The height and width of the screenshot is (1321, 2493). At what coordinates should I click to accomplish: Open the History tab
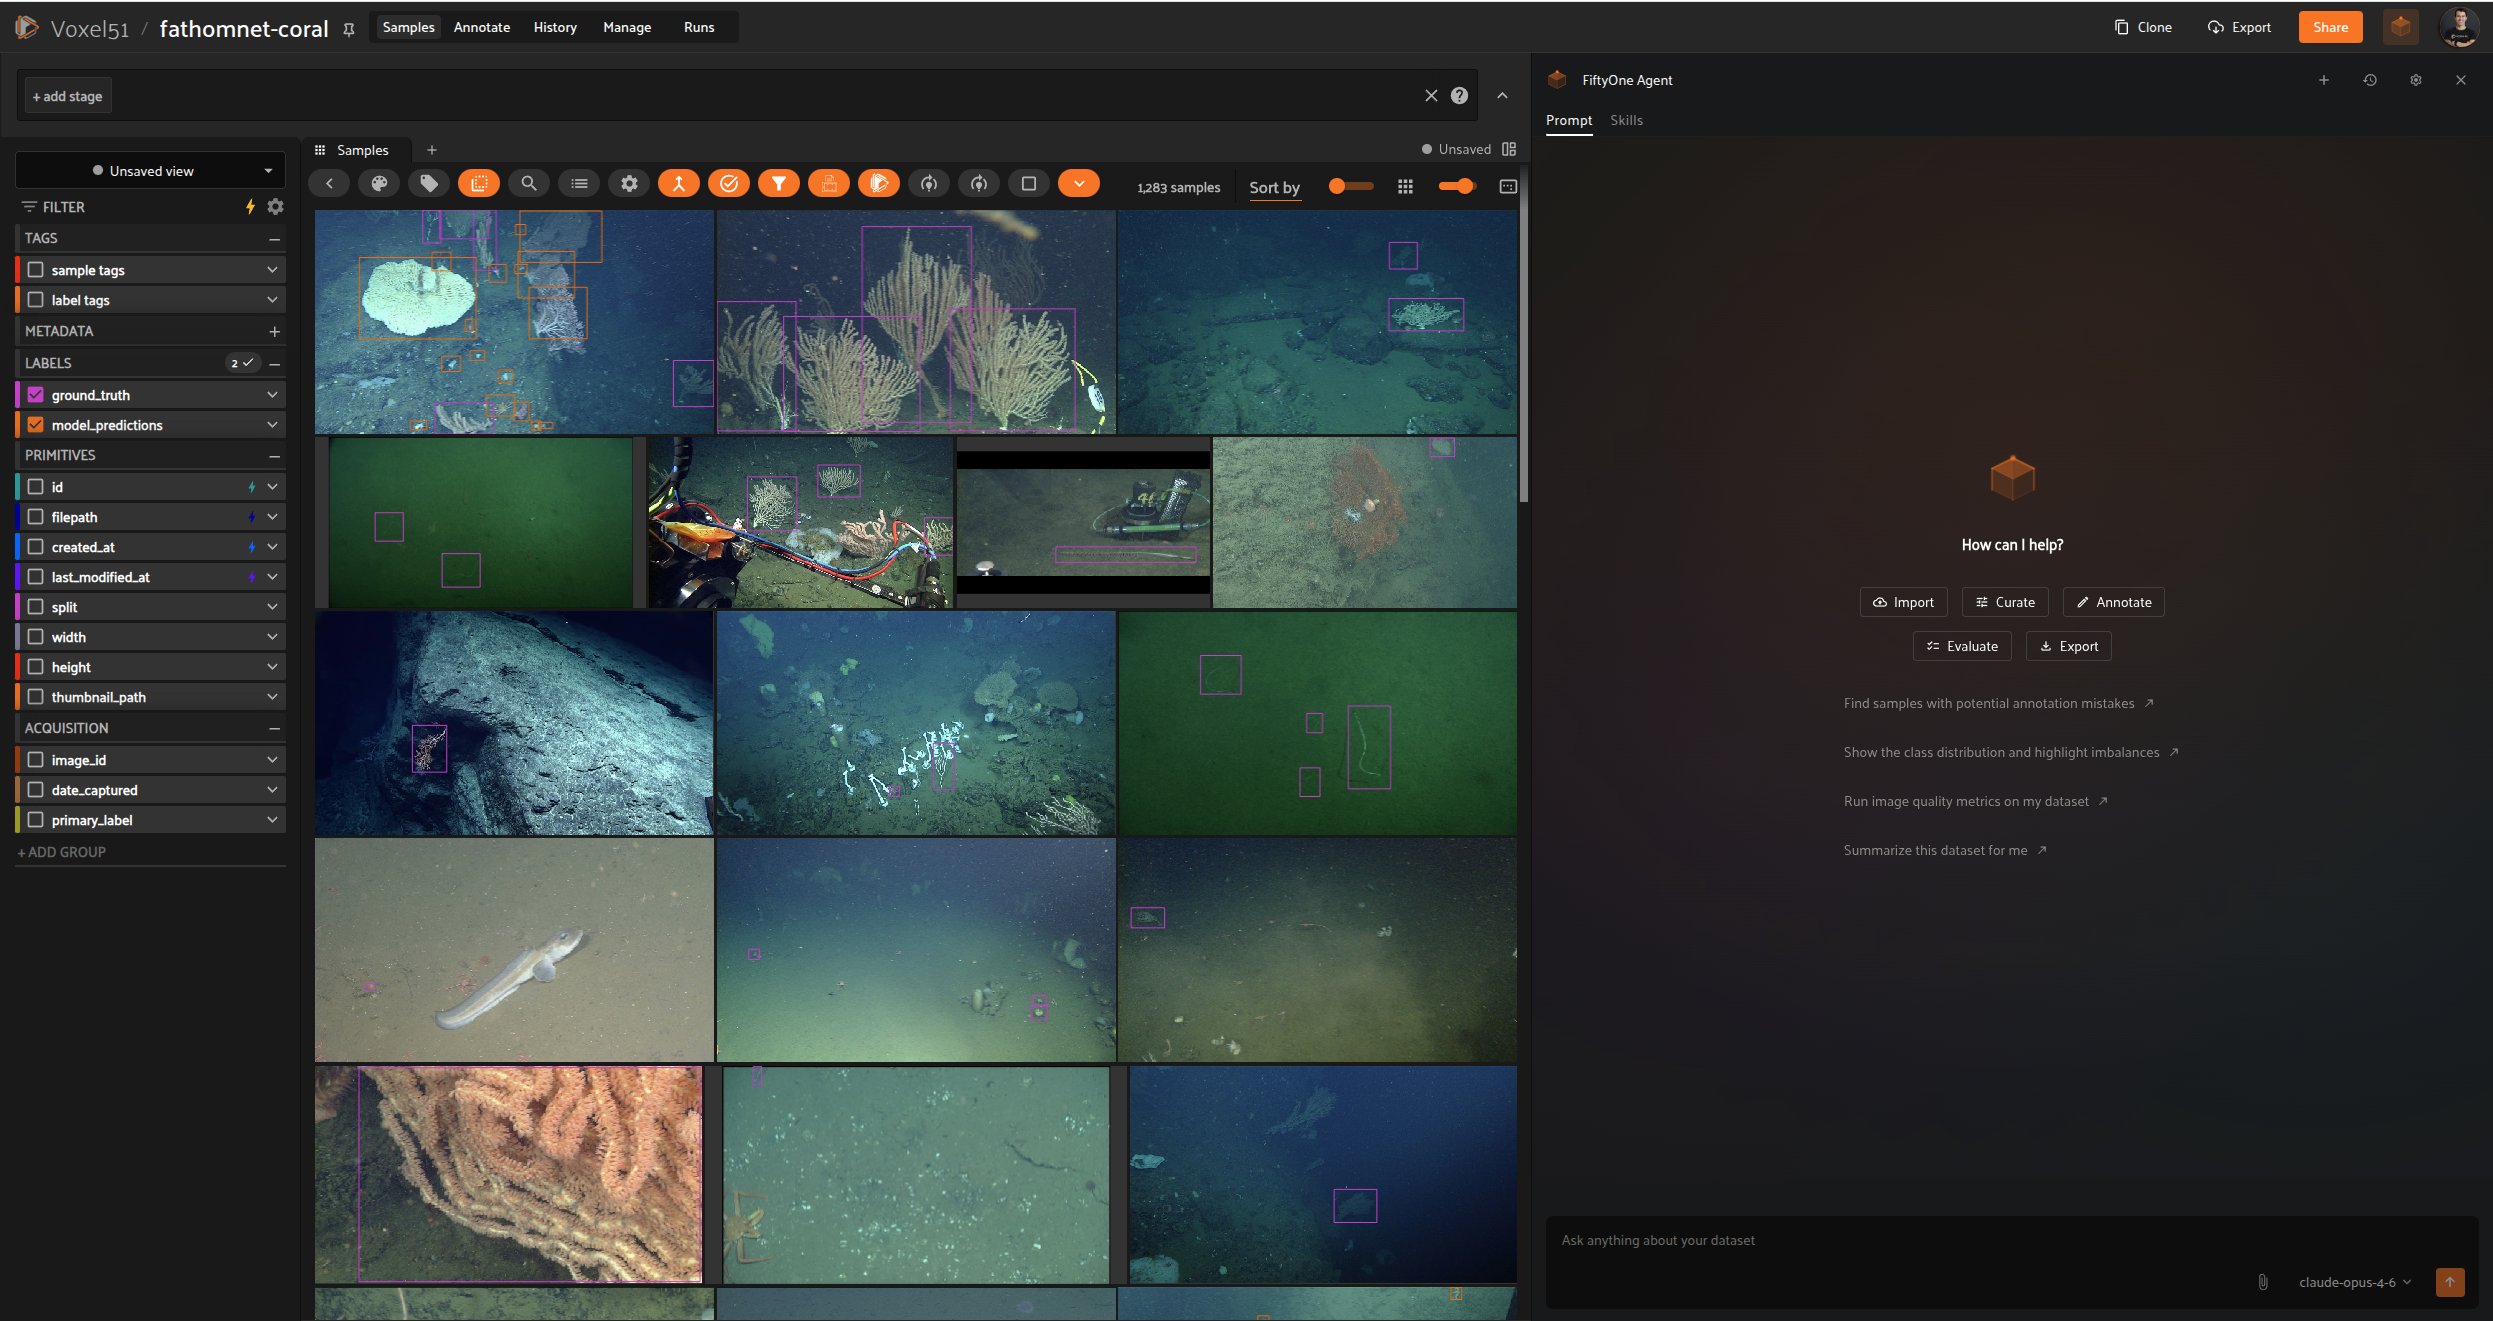[x=555, y=27]
